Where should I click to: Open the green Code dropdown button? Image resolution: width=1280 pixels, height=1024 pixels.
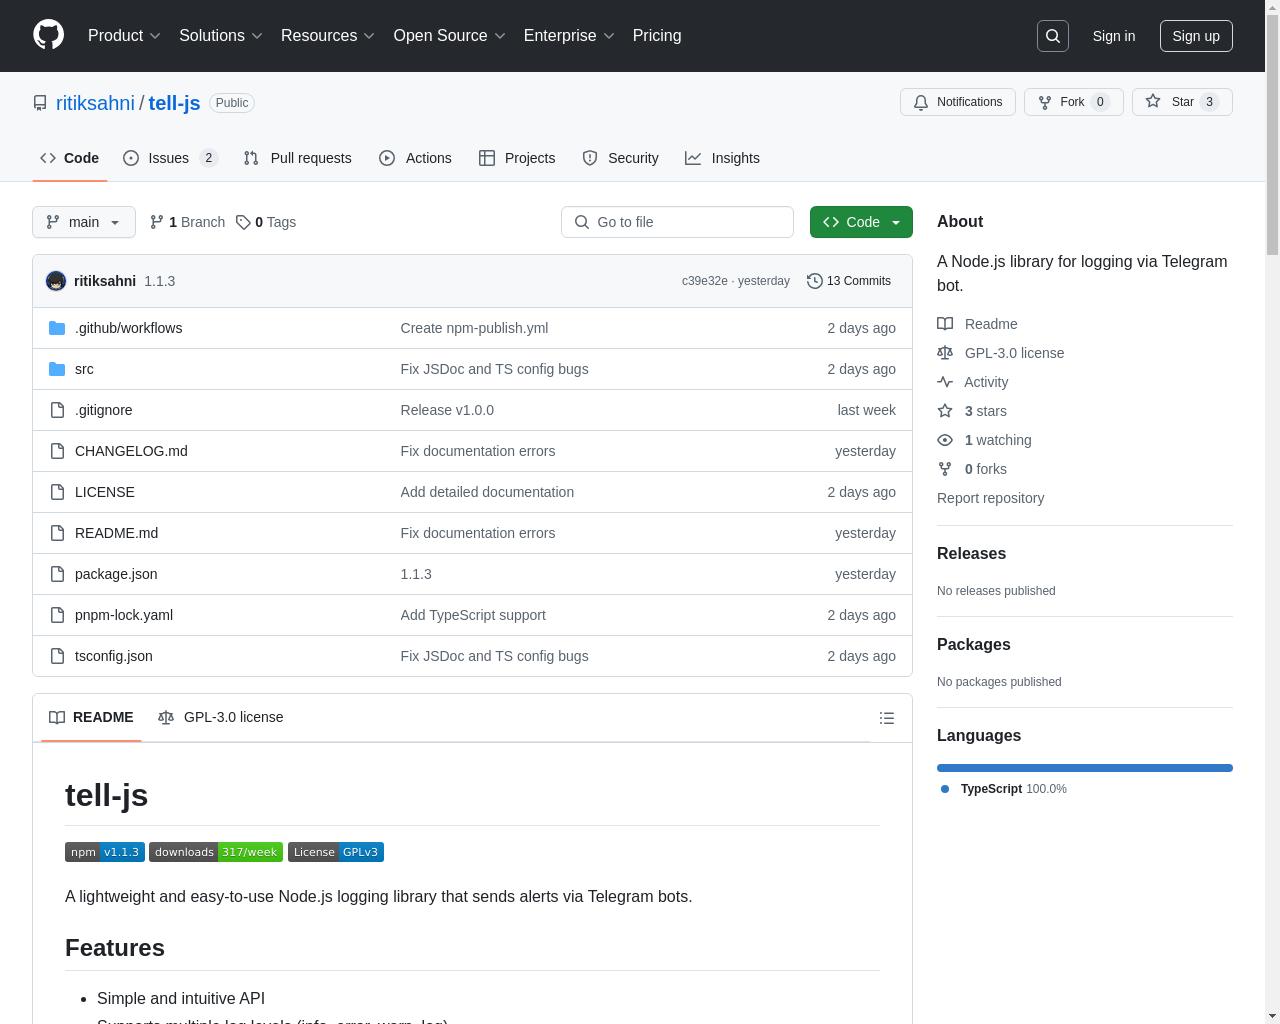tap(861, 222)
